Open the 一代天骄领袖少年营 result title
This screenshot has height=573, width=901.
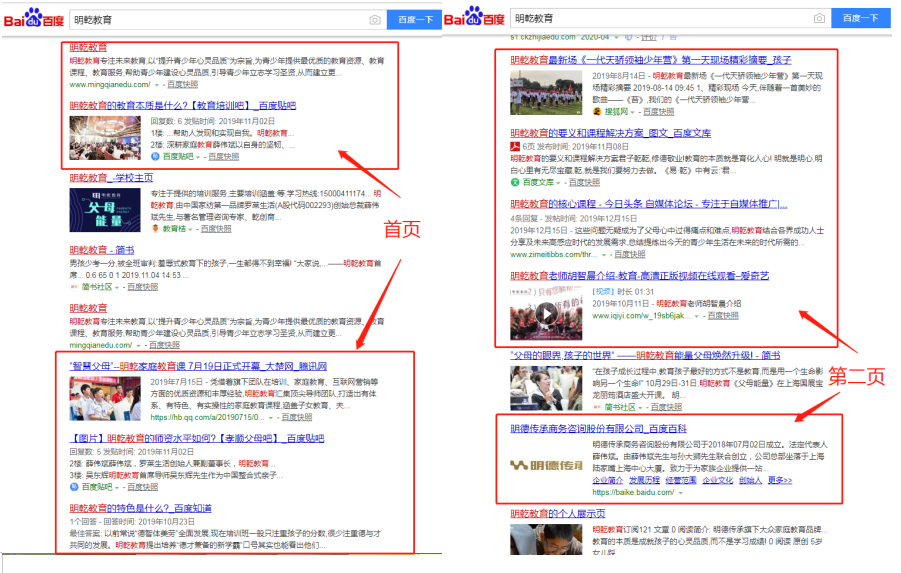(650, 60)
